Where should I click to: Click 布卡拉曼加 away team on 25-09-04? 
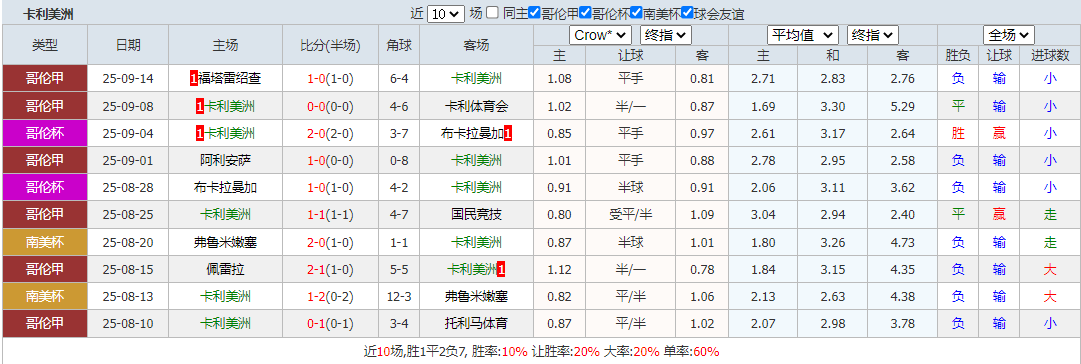[x=473, y=133]
